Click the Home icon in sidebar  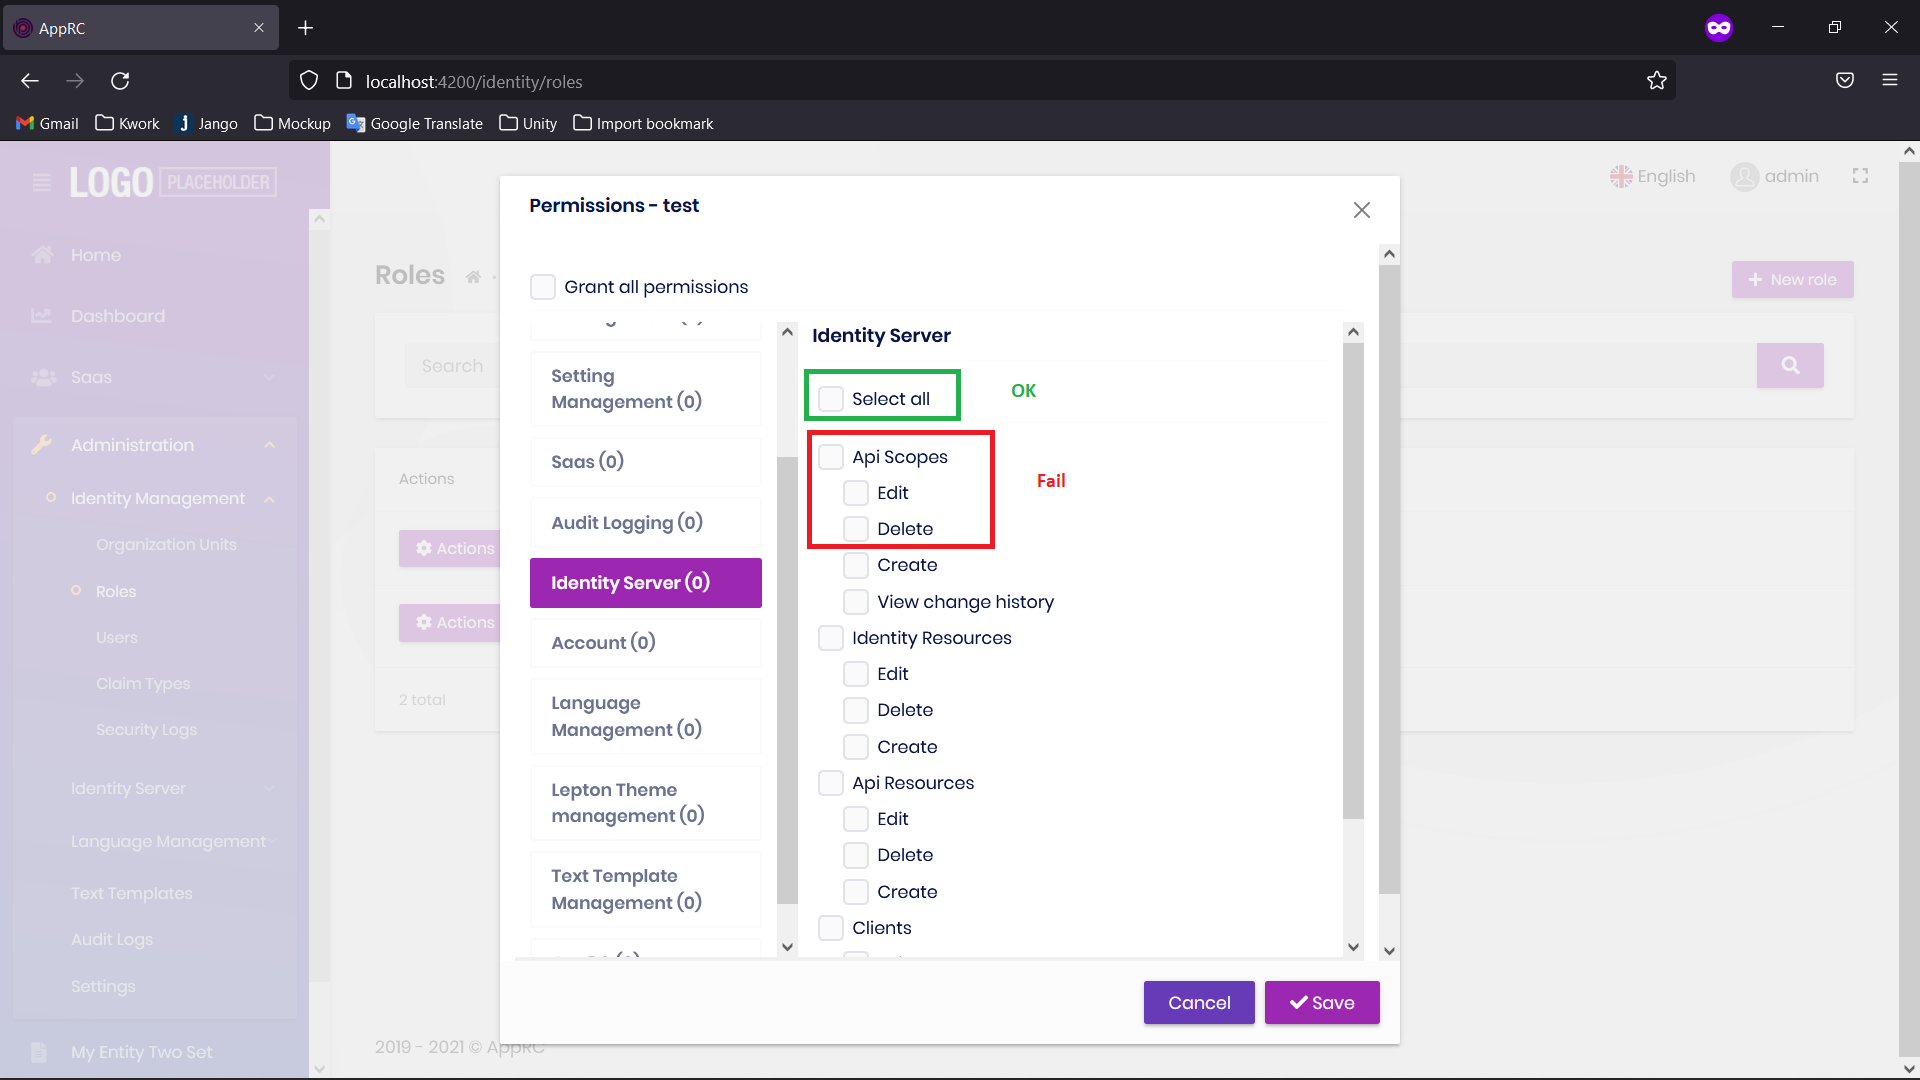[42, 254]
